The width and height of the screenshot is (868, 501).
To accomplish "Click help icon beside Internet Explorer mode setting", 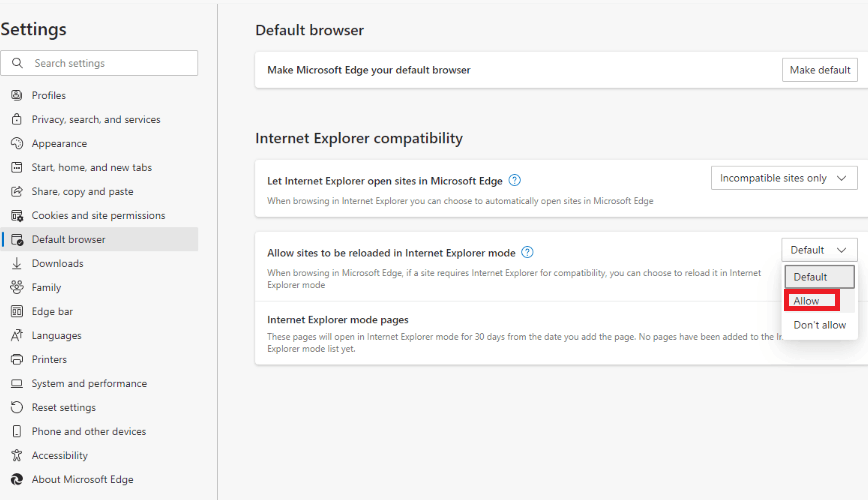I will (528, 253).
